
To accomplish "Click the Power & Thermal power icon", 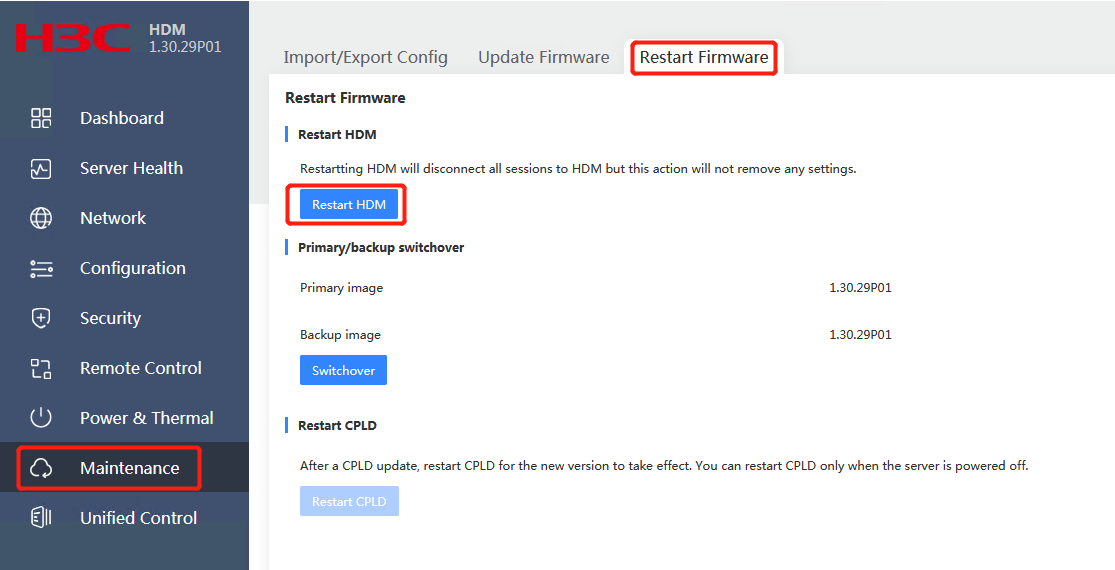I will pos(41,418).
